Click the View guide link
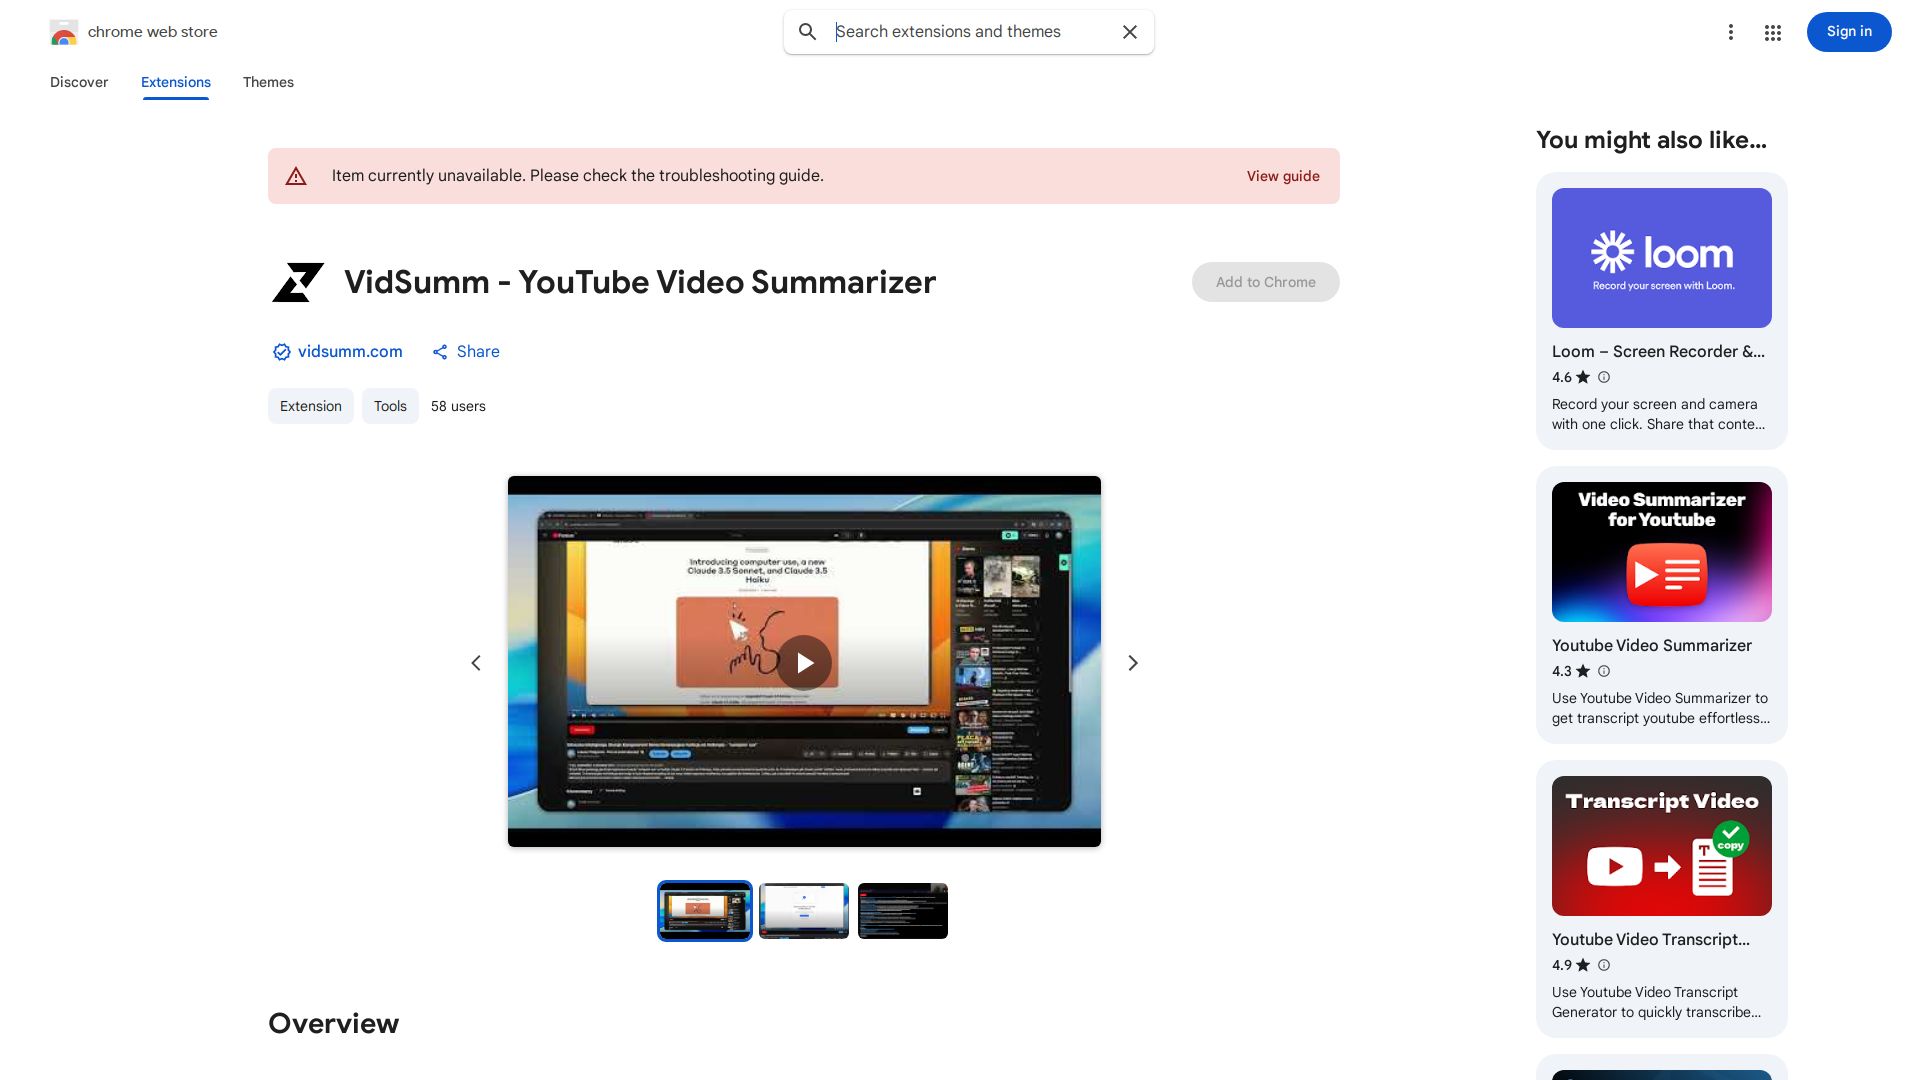The width and height of the screenshot is (1920, 1080). (x=1283, y=176)
